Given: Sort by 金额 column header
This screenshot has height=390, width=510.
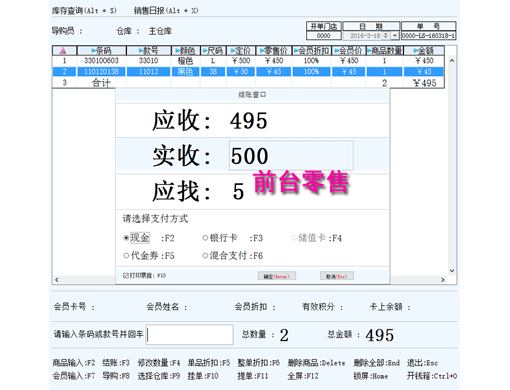Looking at the screenshot, I should [424, 51].
